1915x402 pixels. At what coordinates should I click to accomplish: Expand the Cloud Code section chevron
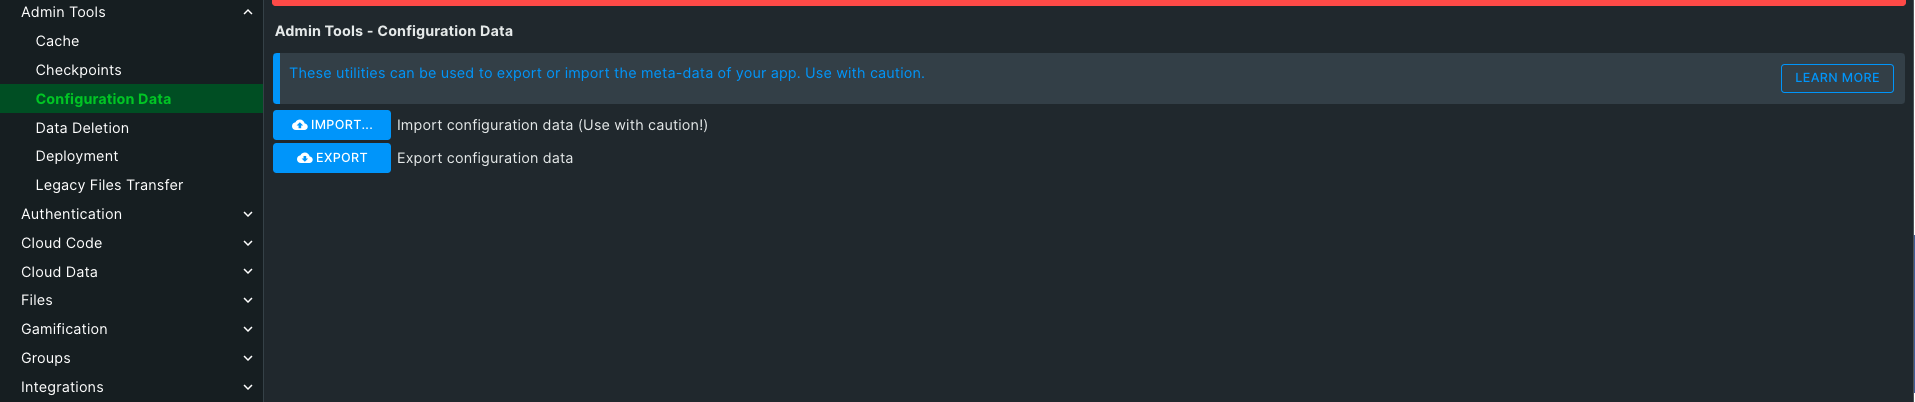248,243
